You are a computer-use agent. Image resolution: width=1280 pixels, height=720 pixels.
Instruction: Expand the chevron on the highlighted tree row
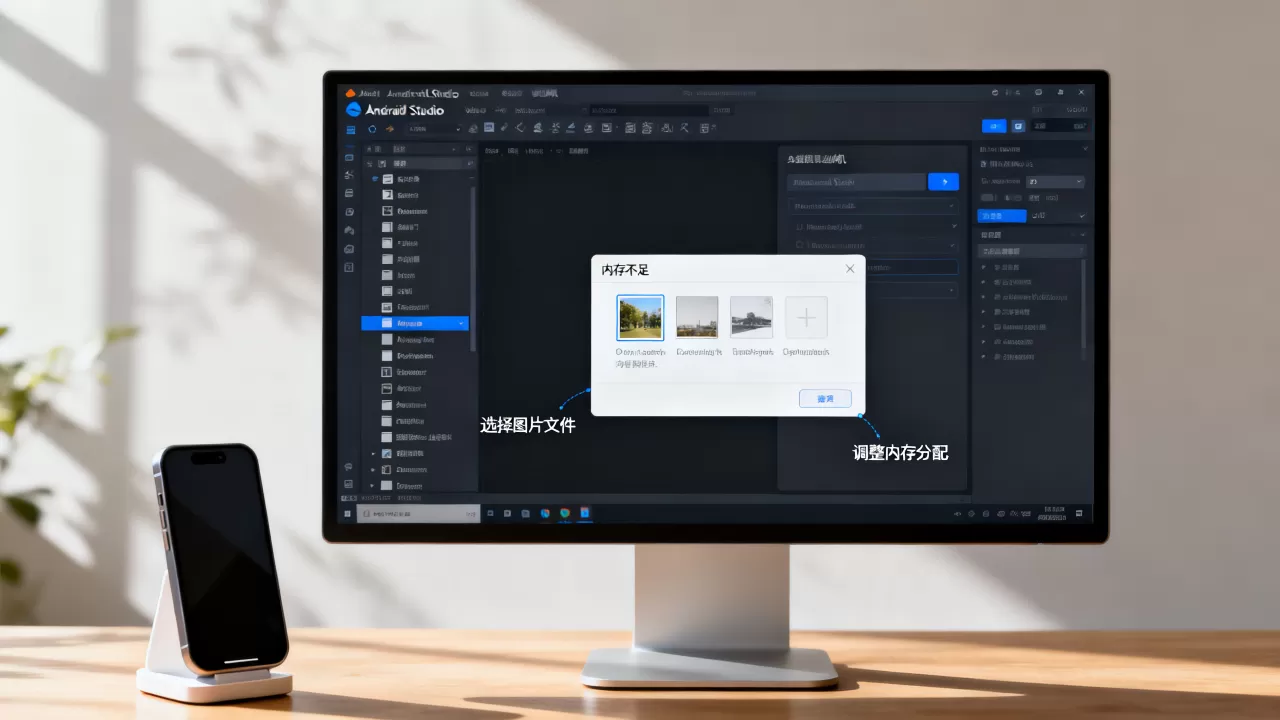[461, 324]
